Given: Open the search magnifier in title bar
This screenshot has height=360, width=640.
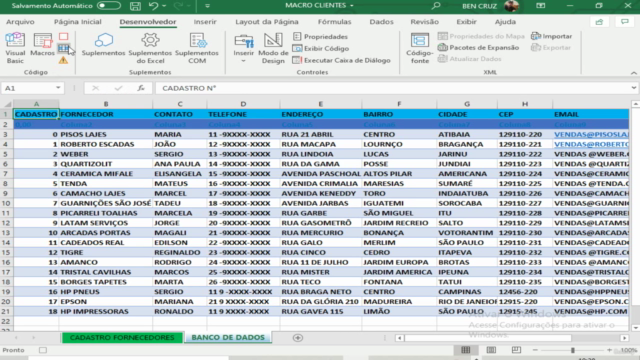Looking at the screenshot, I should 436,6.
